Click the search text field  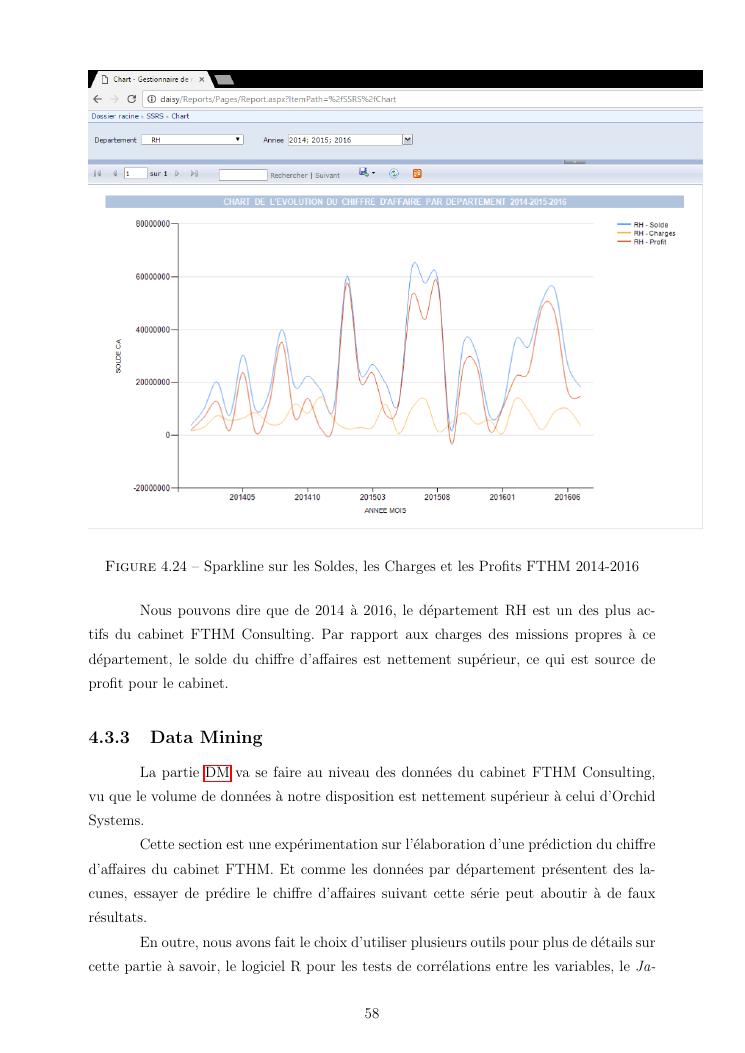[243, 175]
